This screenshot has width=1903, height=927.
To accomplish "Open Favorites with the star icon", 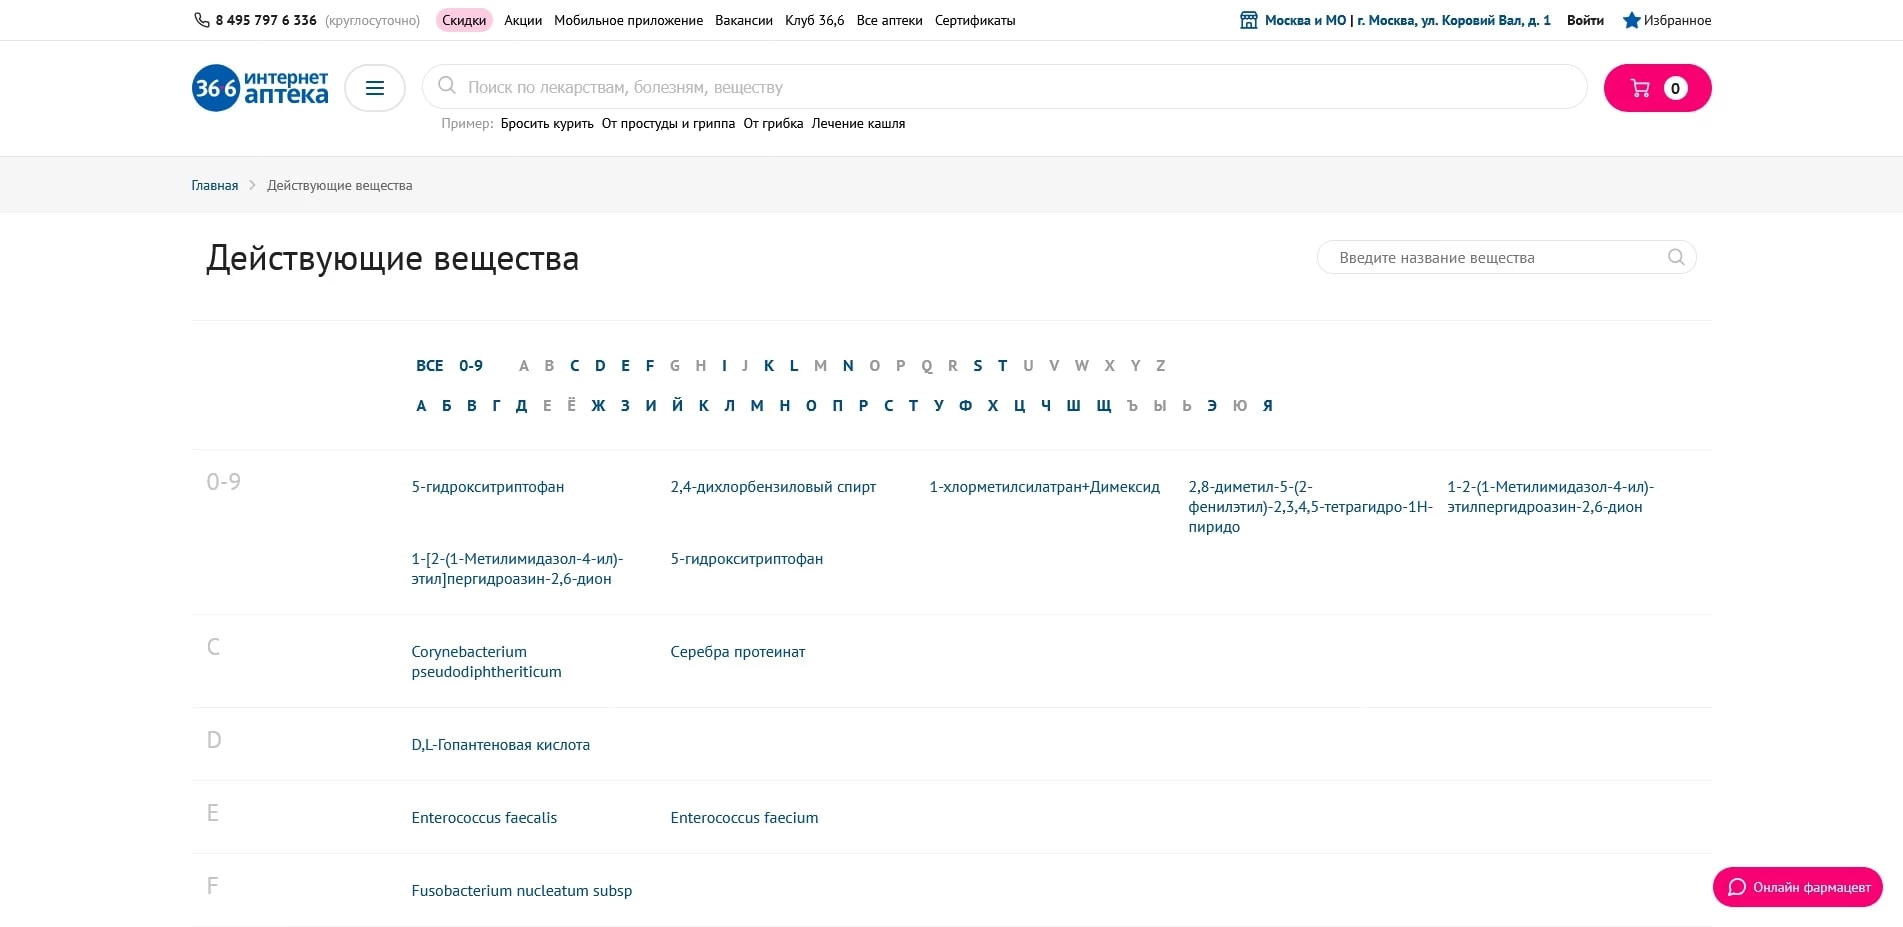I will 1666,20.
